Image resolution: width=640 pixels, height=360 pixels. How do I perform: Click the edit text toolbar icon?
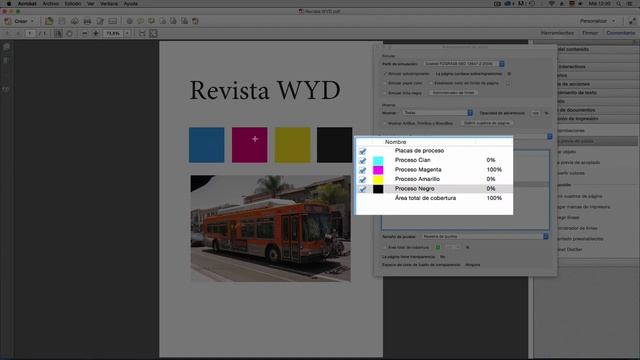(x=100, y=21)
